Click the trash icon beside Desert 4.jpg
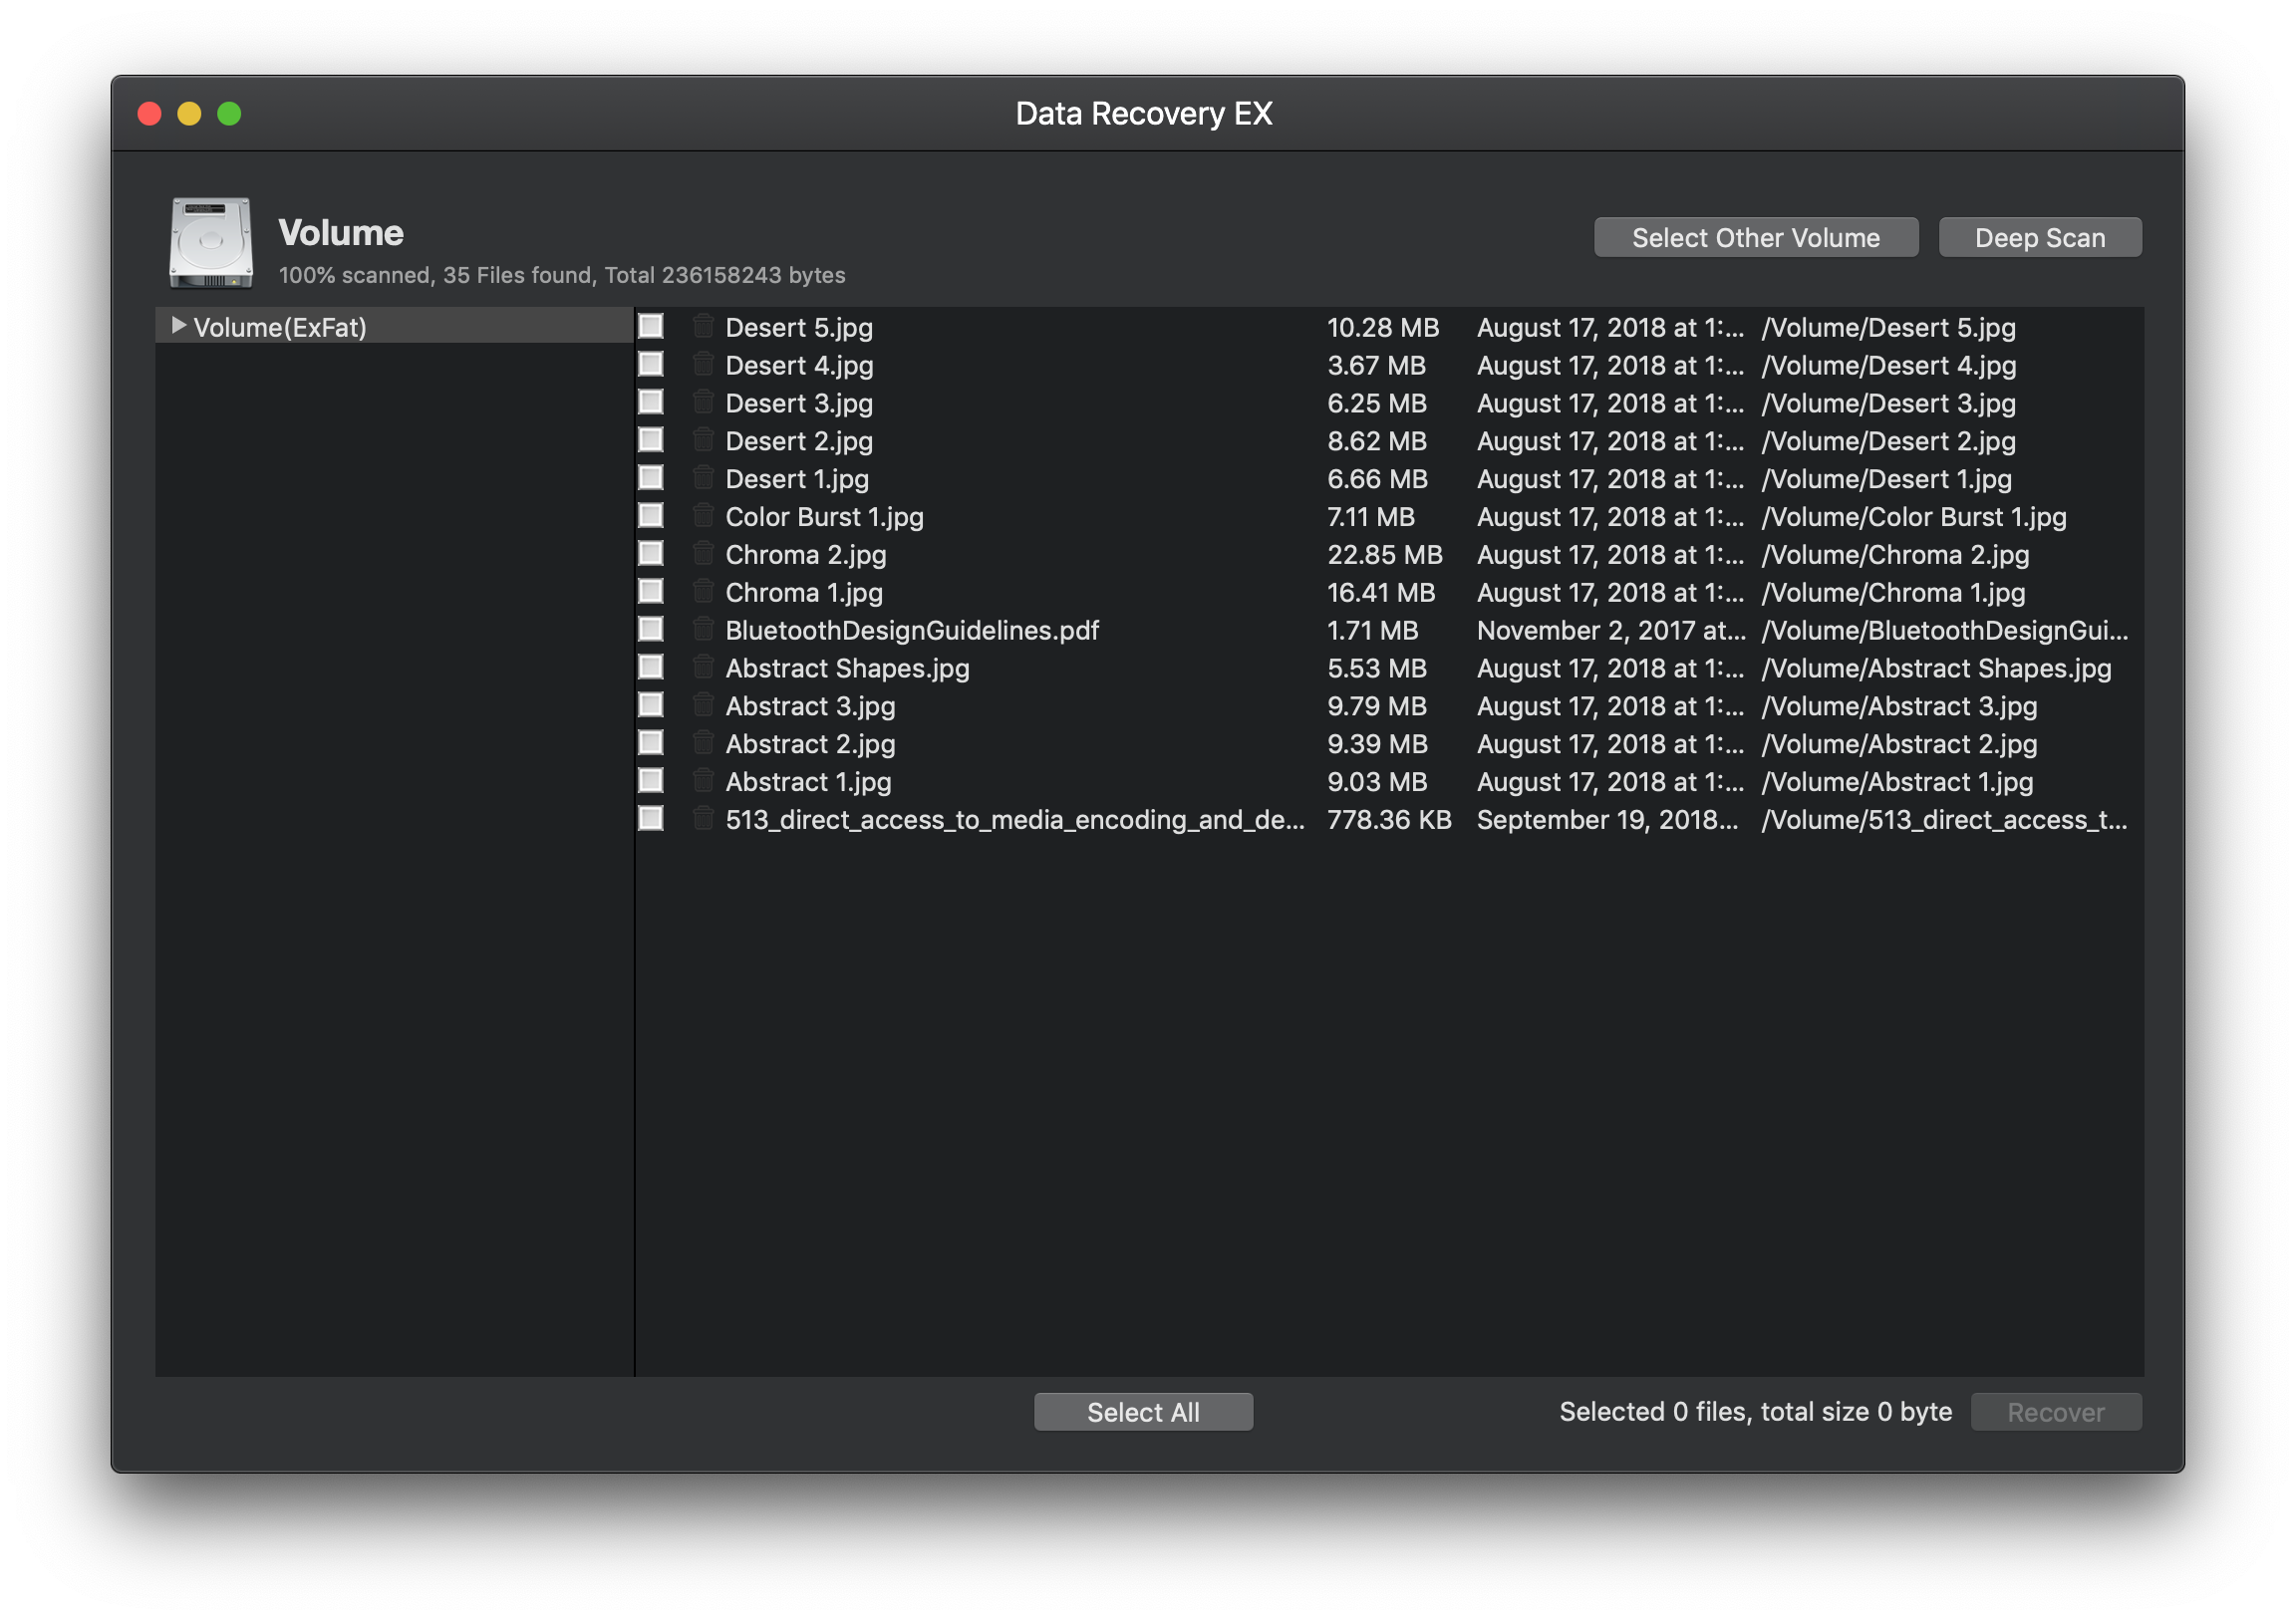 coord(703,365)
